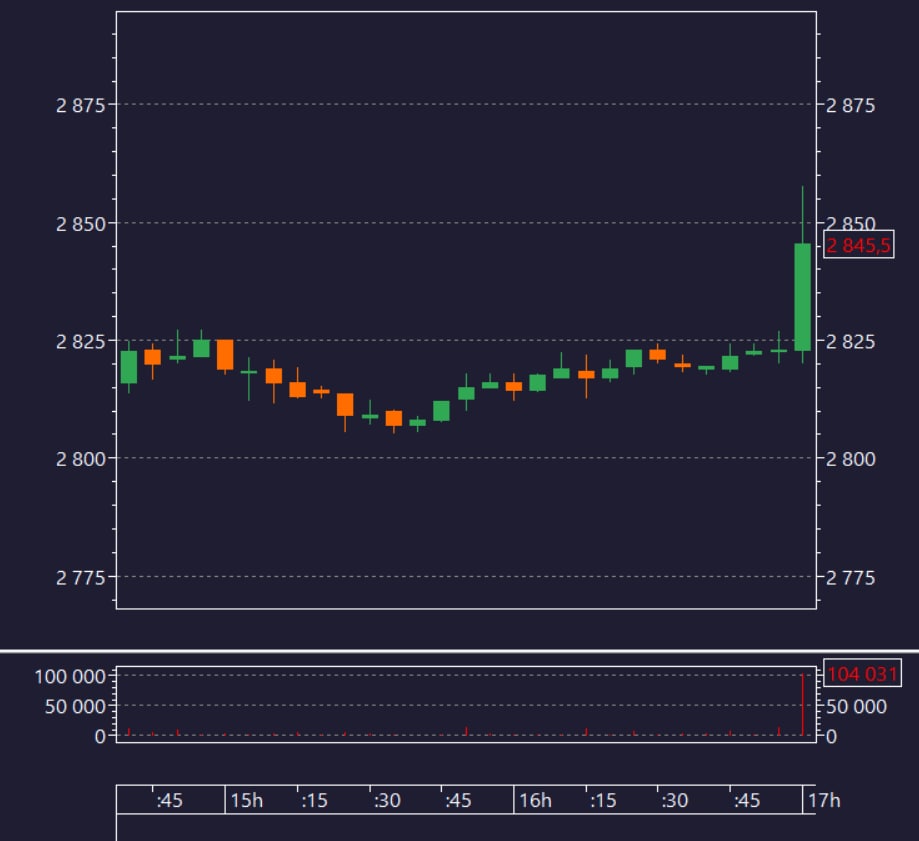Click the tall green candlestick at 17h
This screenshot has width=919, height=841.
pos(802,297)
